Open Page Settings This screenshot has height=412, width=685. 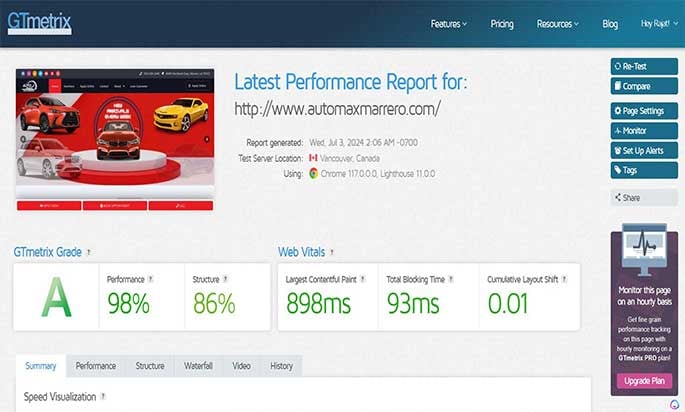tap(644, 111)
